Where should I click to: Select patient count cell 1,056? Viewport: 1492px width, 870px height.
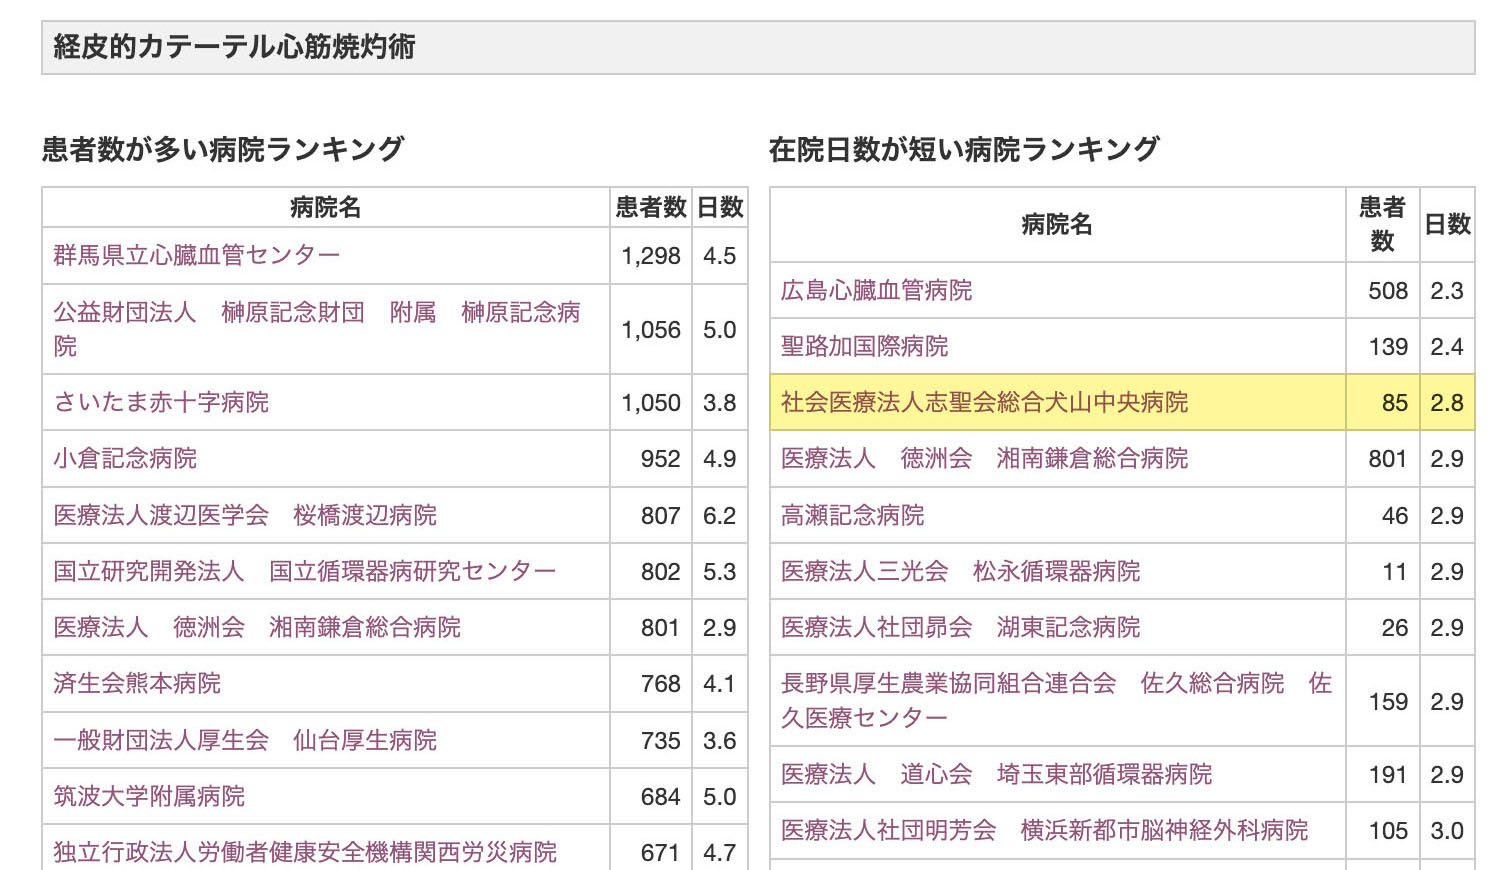(x=651, y=330)
